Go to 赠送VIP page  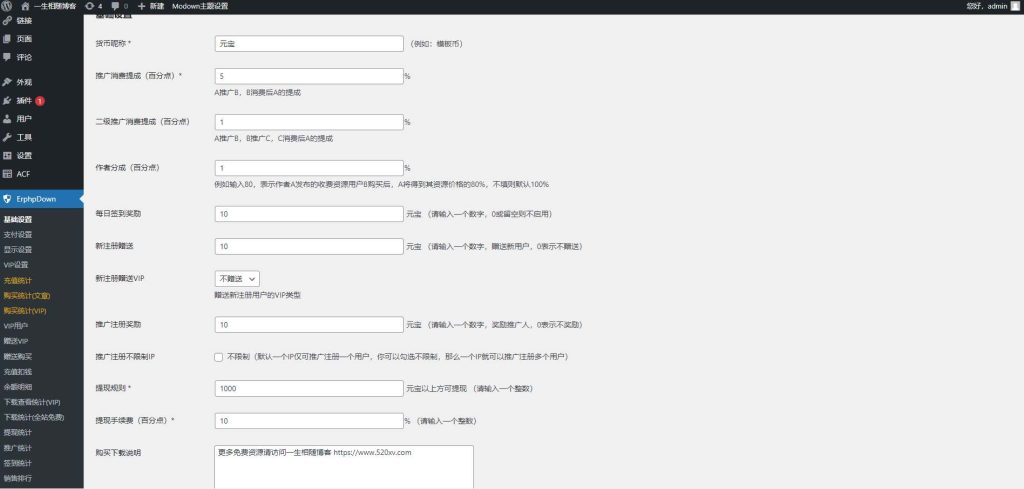[16, 341]
